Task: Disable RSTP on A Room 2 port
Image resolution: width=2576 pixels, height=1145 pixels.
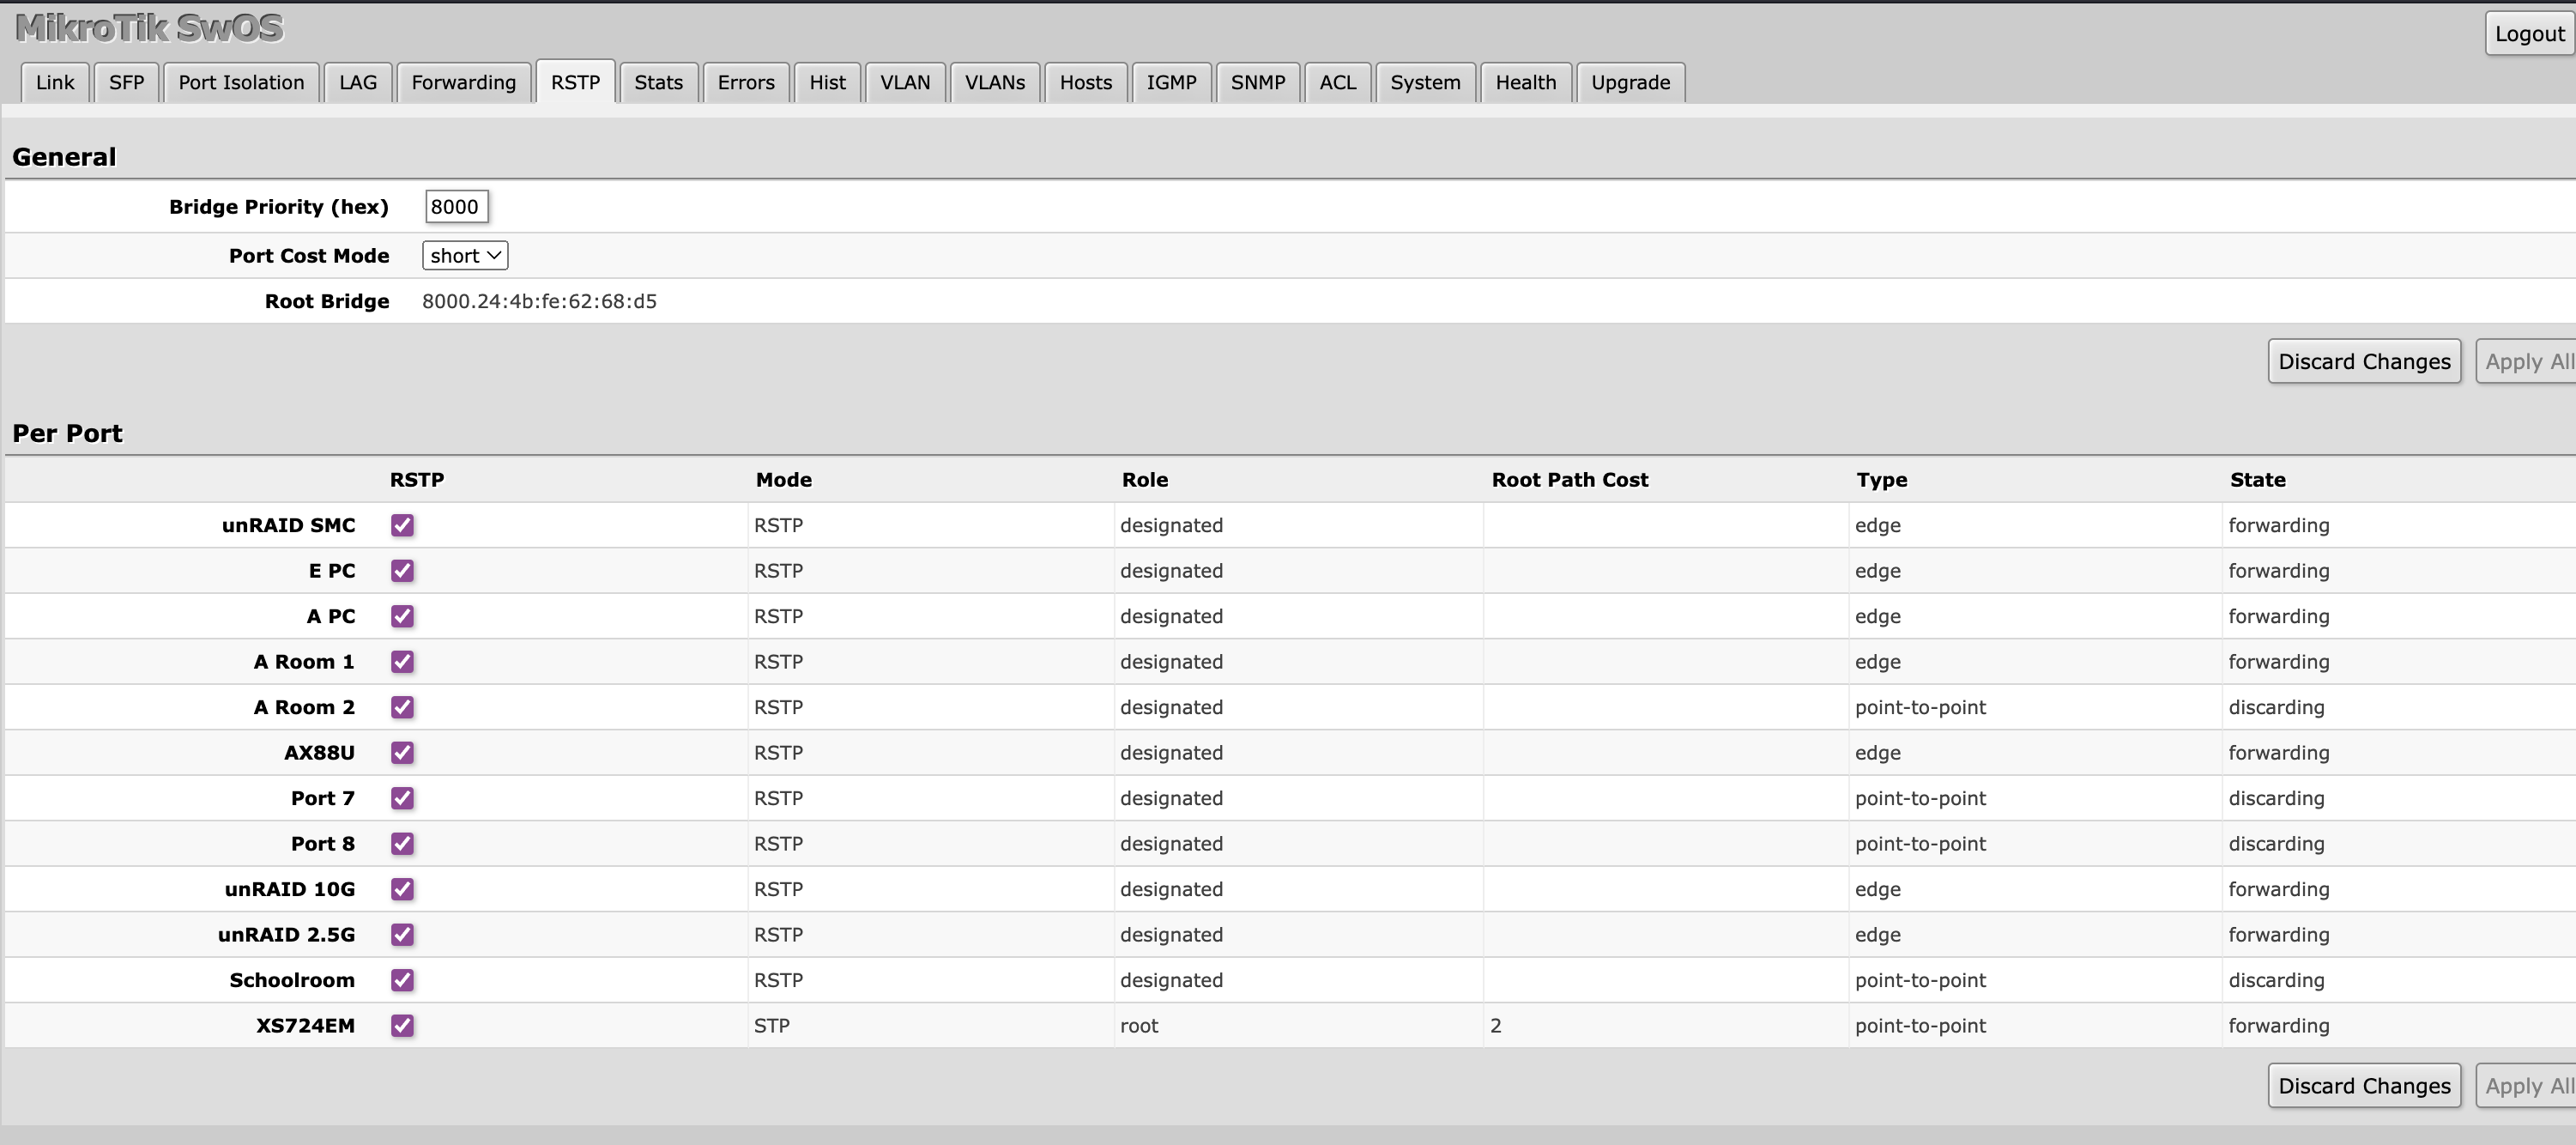Action: click(402, 707)
